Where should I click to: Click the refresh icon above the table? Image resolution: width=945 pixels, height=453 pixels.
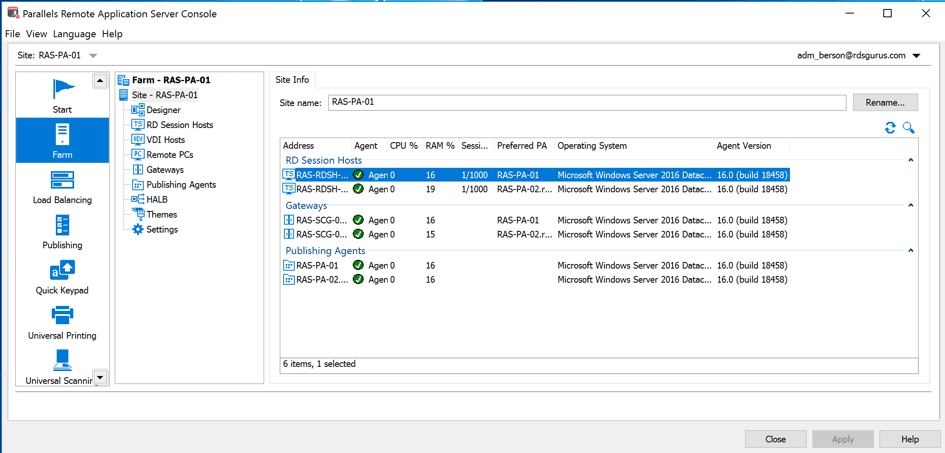pyautogui.click(x=890, y=127)
